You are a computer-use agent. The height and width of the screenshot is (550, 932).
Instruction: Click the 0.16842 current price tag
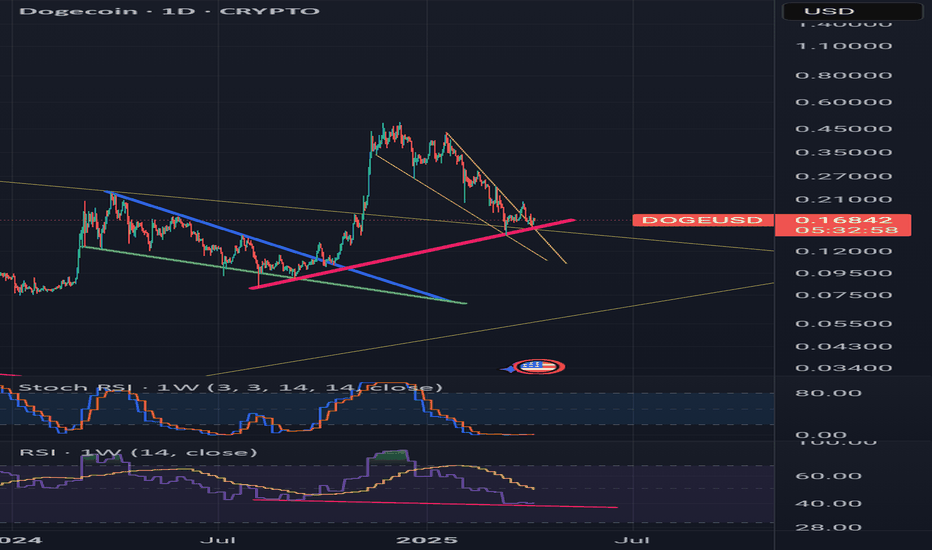843,220
